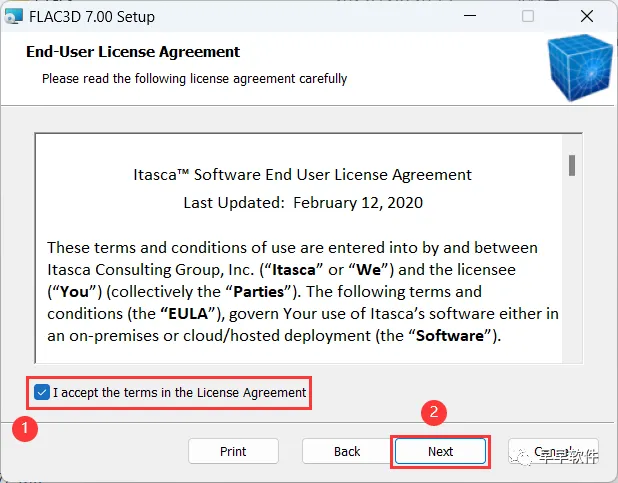Screen dimensions: 618x483
Task: Close the FLAC3D Setup window
Action: coord(587,16)
